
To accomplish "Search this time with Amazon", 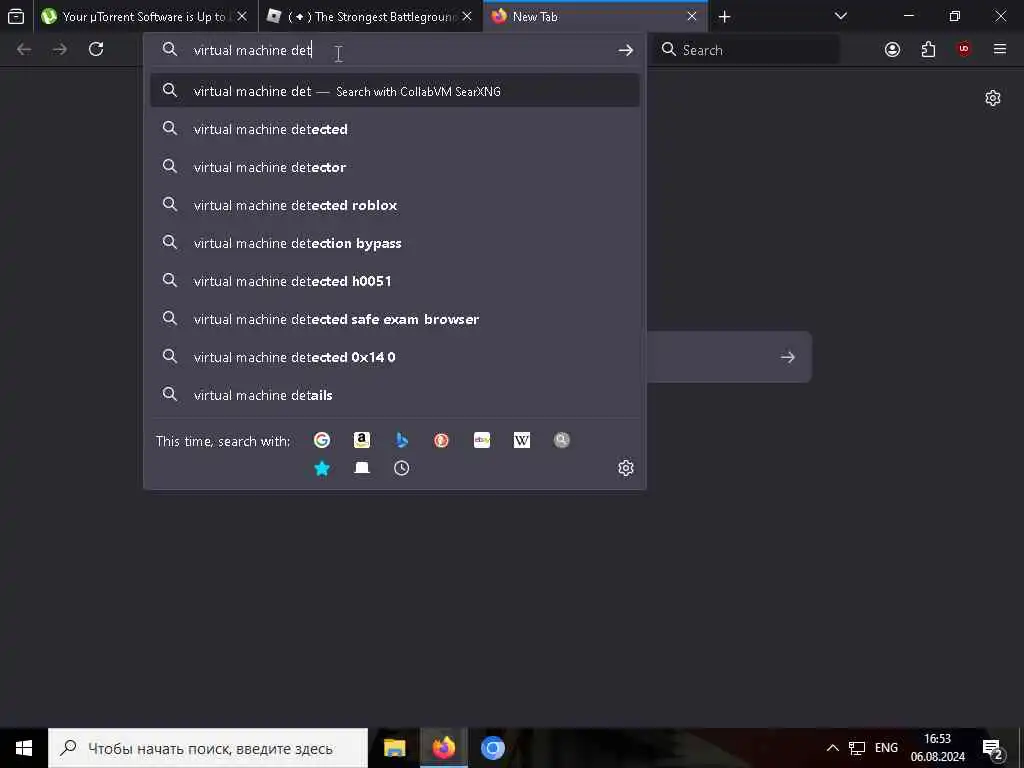I will [x=362, y=440].
